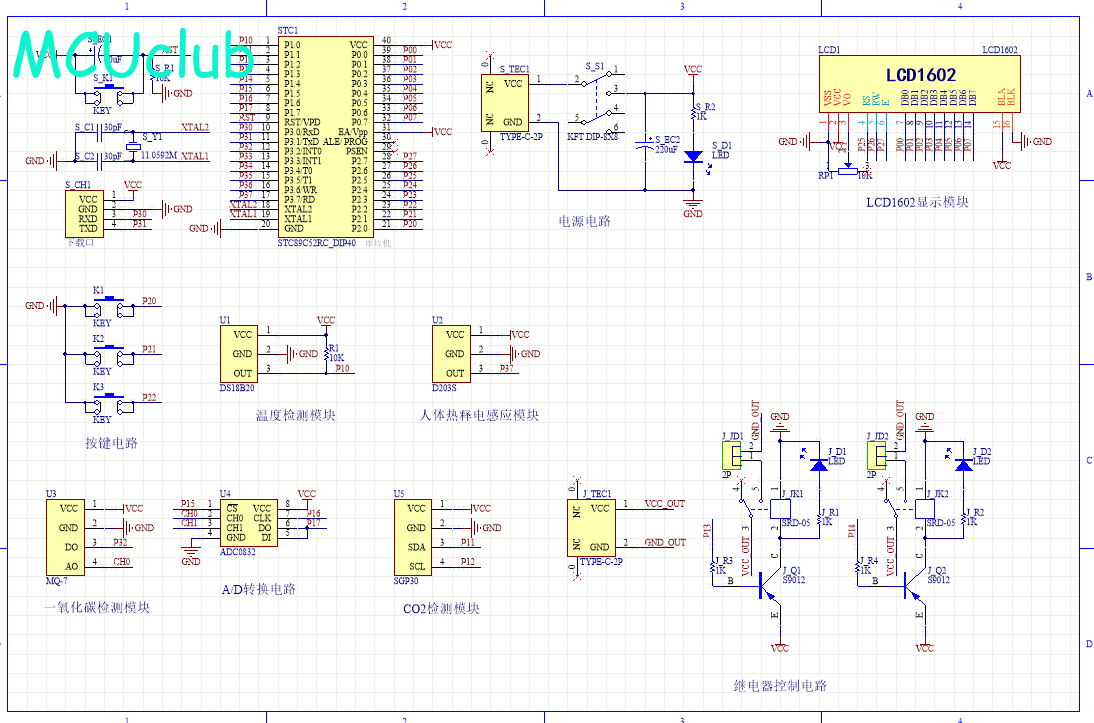Select the RP1 10K potentiometer symbol

click(x=848, y=170)
